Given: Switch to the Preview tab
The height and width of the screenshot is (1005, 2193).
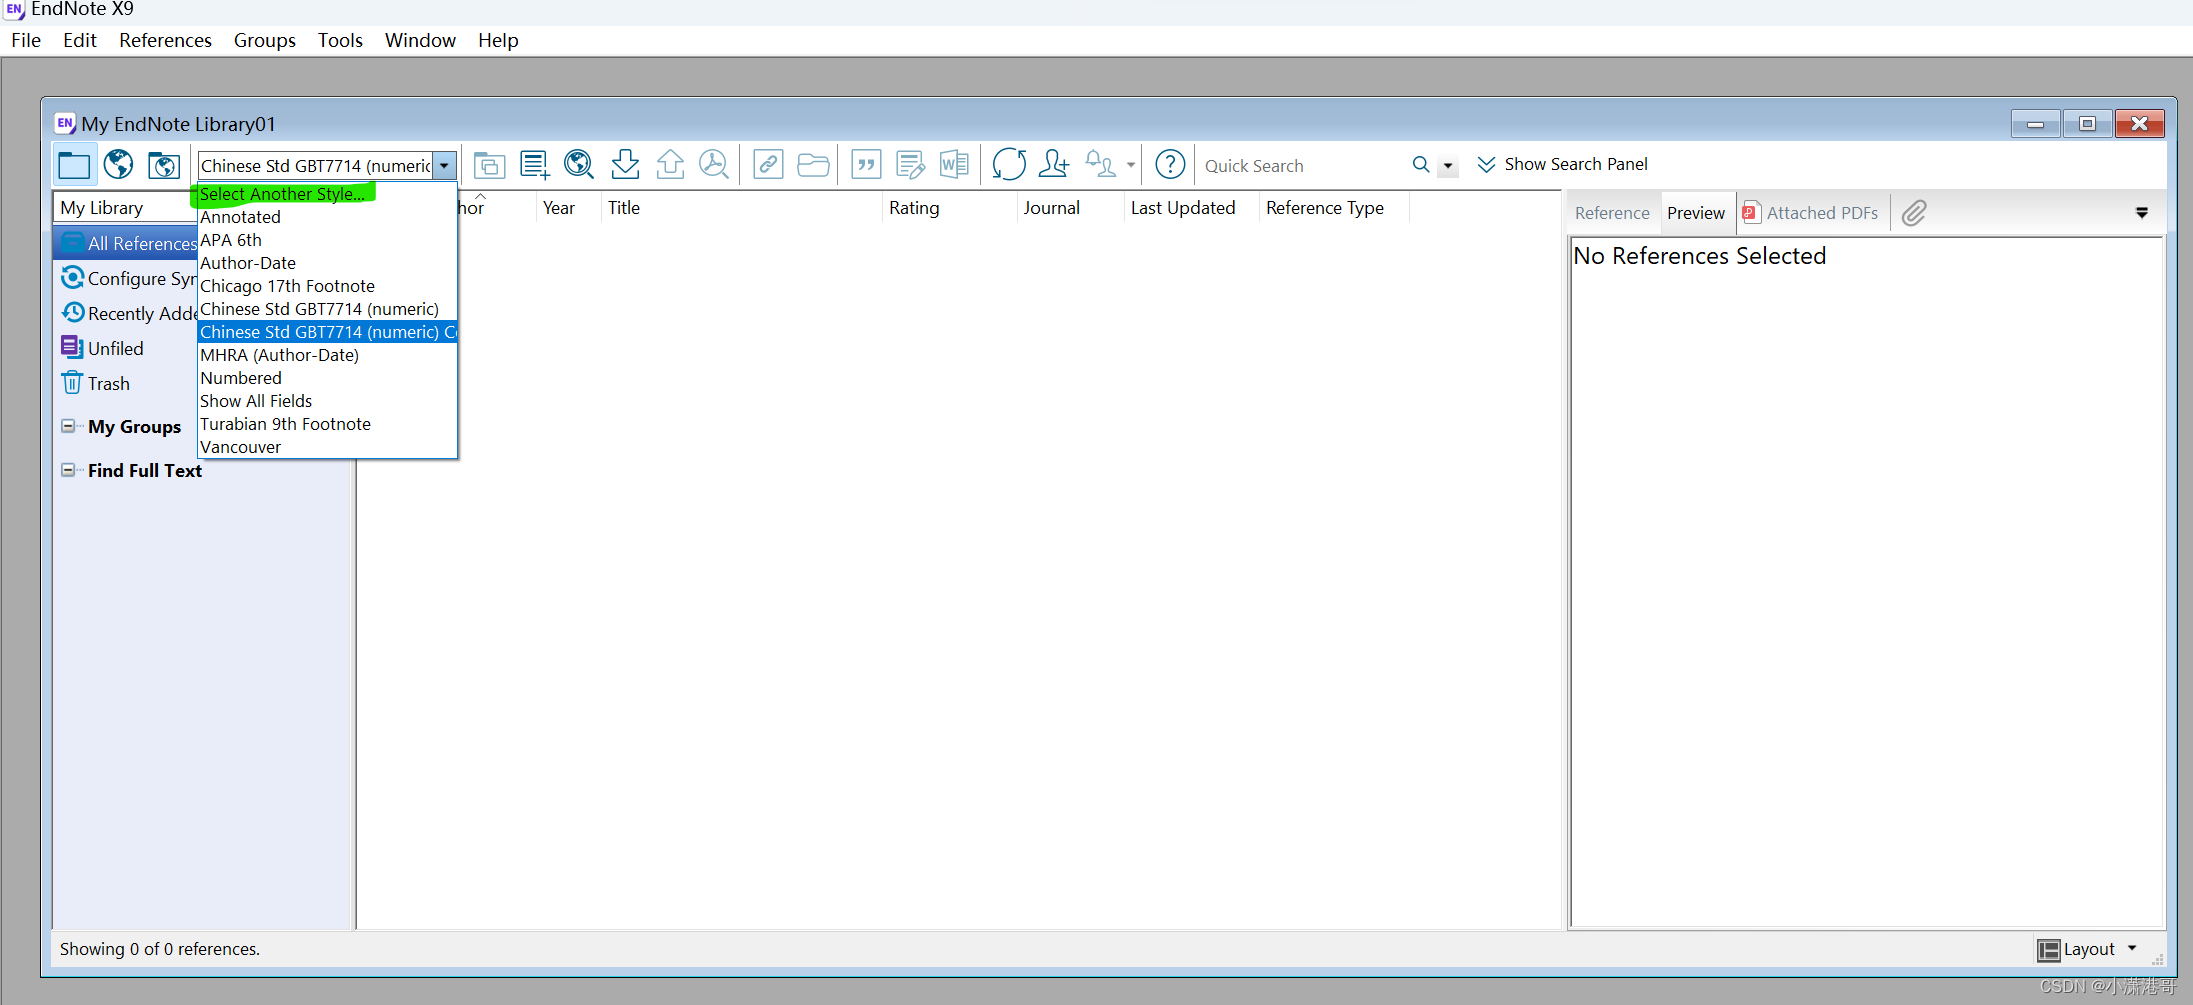Looking at the screenshot, I should 1696,213.
